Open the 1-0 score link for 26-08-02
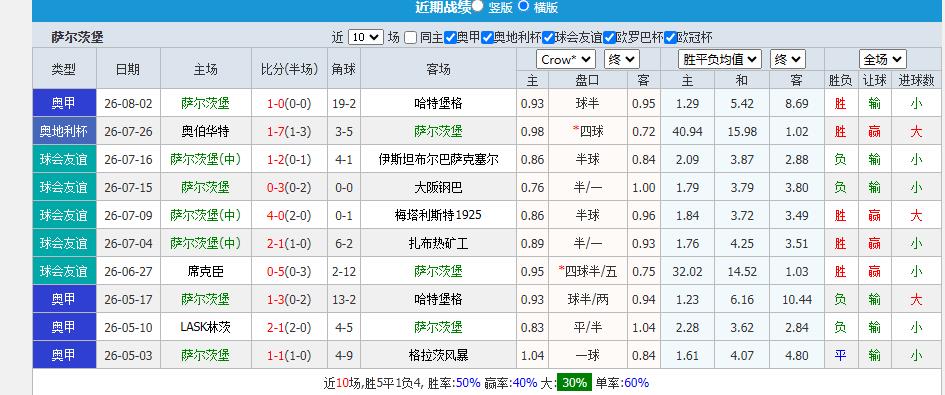 (x=275, y=103)
